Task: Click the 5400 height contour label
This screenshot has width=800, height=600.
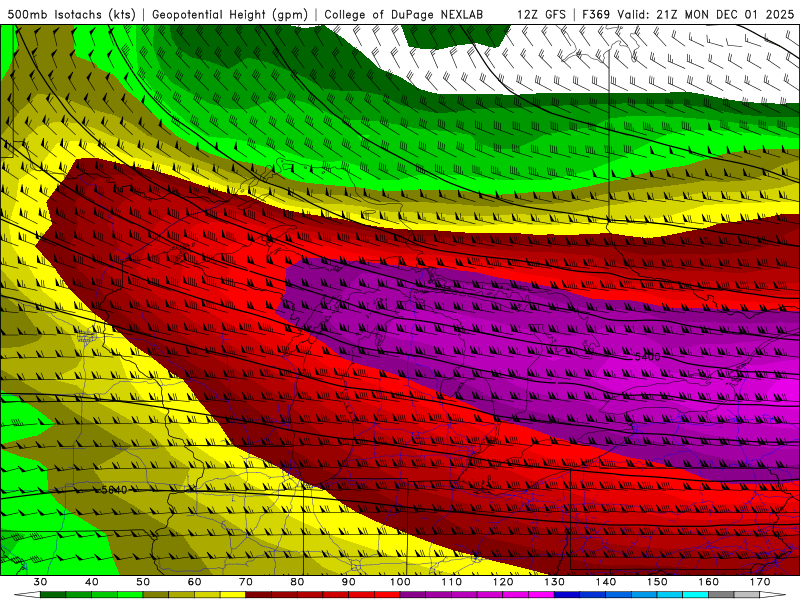Action: (647, 357)
